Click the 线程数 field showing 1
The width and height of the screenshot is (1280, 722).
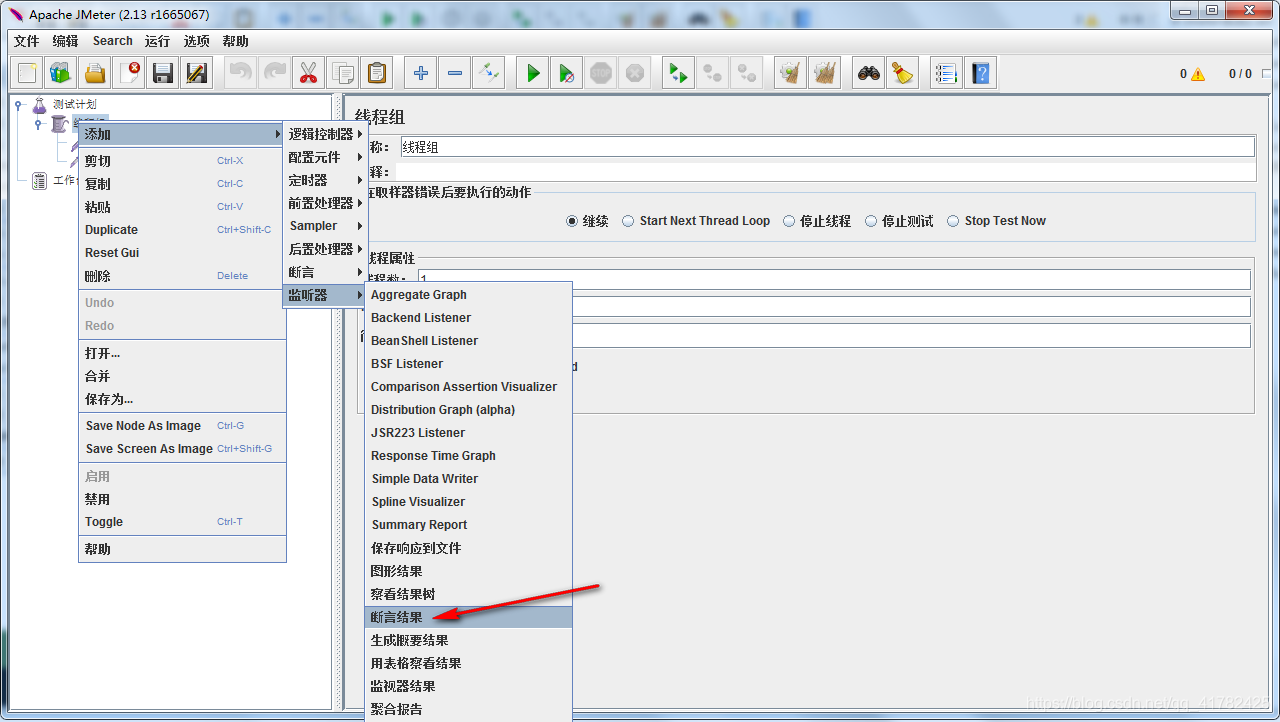click(x=834, y=279)
